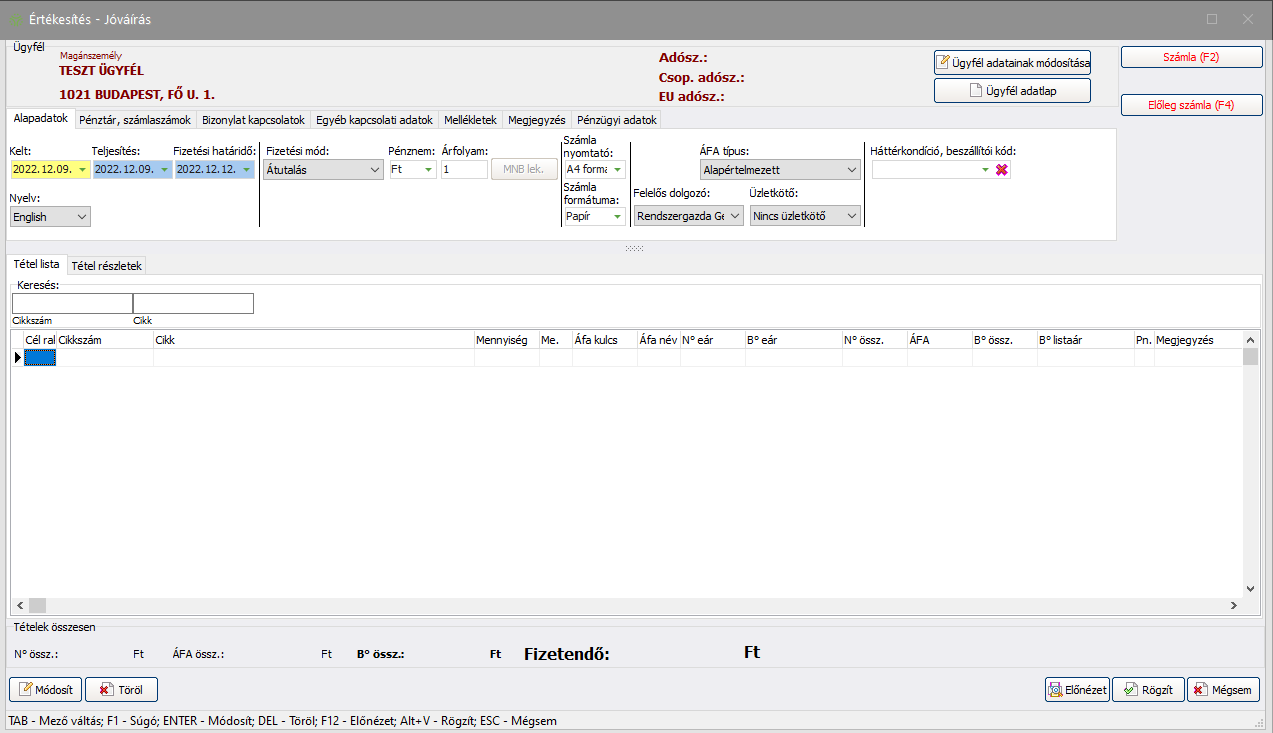1273x733 pixels.
Task: Click the Töröl delete button
Action: 121,690
